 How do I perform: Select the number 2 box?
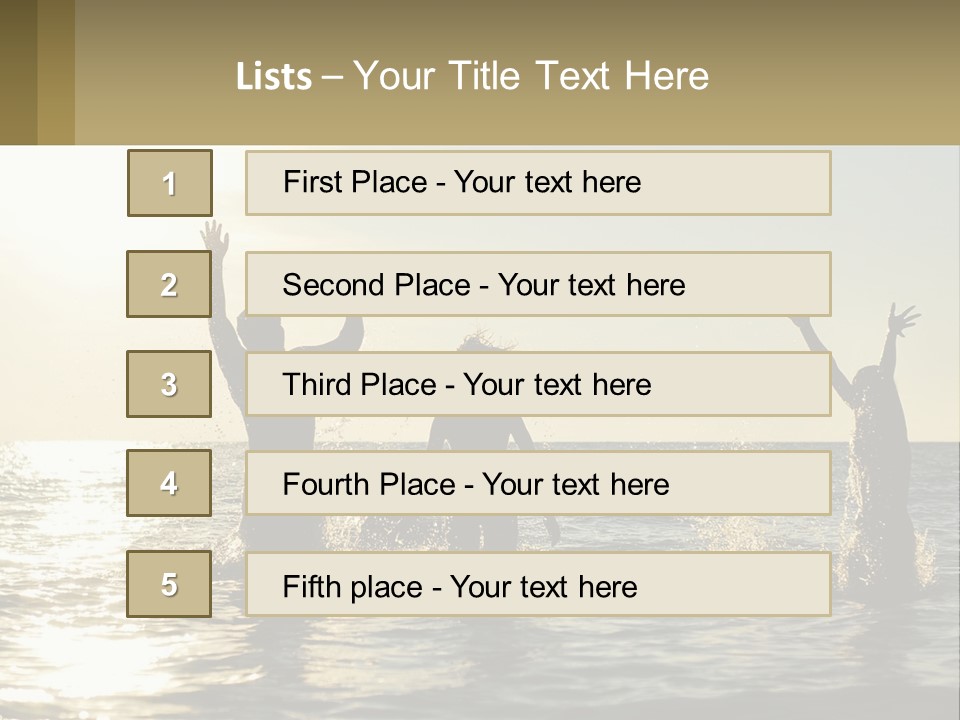click(169, 284)
